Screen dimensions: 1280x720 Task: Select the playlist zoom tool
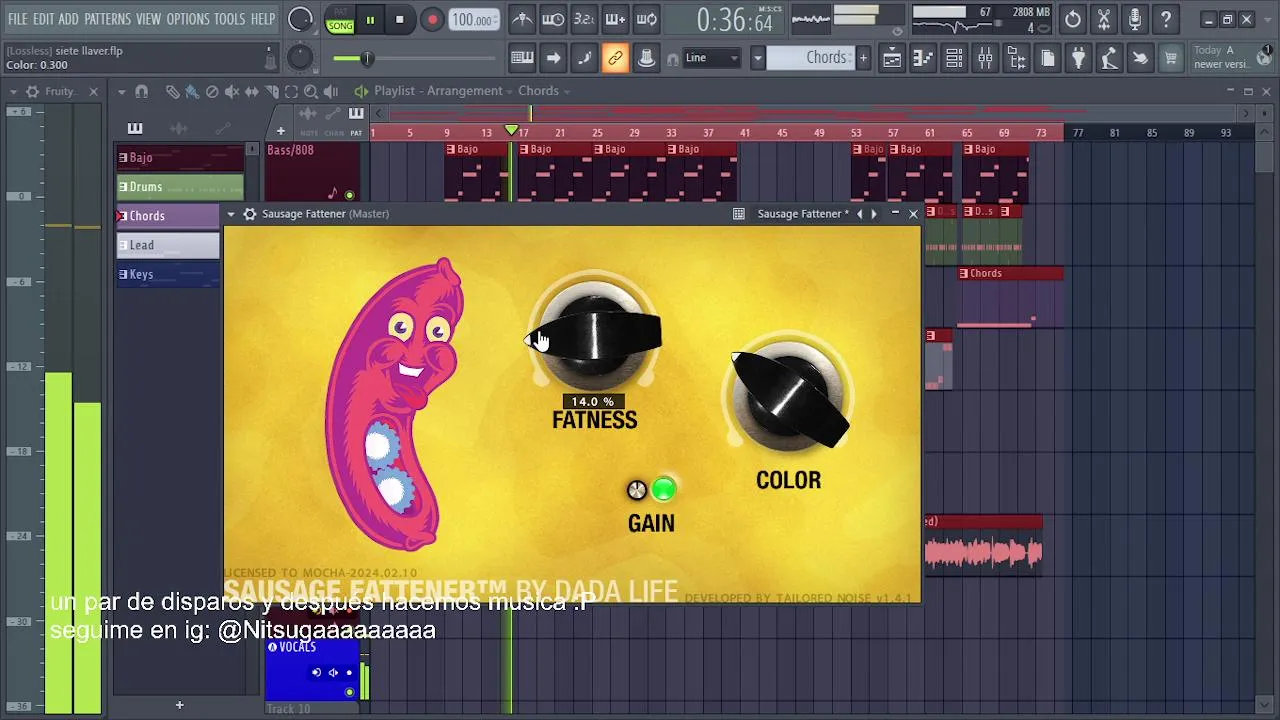click(x=311, y=91)
